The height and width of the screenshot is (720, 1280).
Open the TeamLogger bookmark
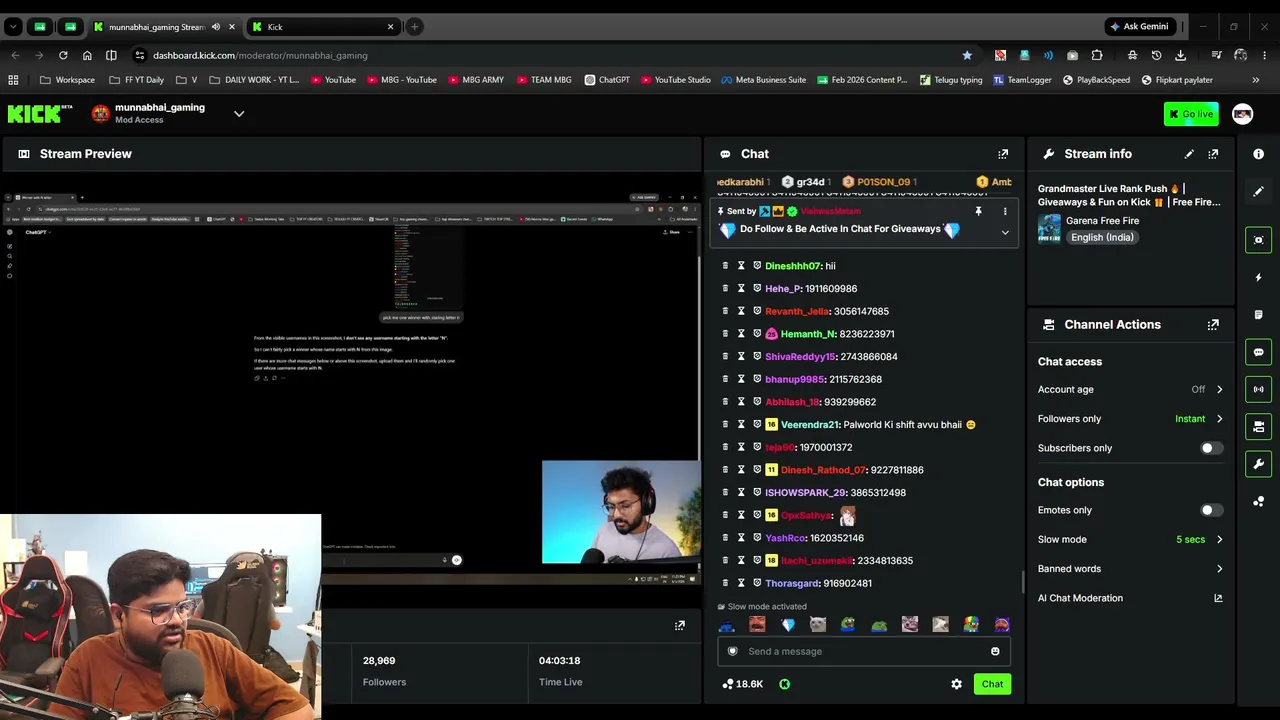pos(1023,80)
